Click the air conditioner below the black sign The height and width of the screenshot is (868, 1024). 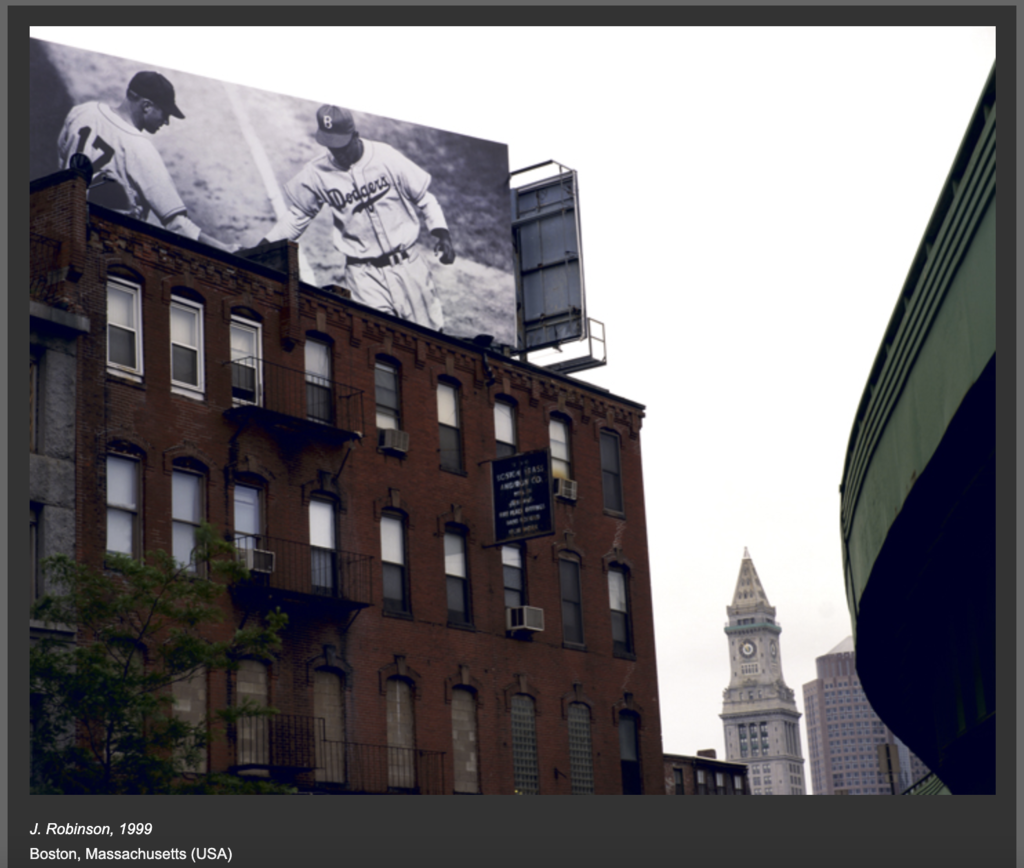click(526, 619)
